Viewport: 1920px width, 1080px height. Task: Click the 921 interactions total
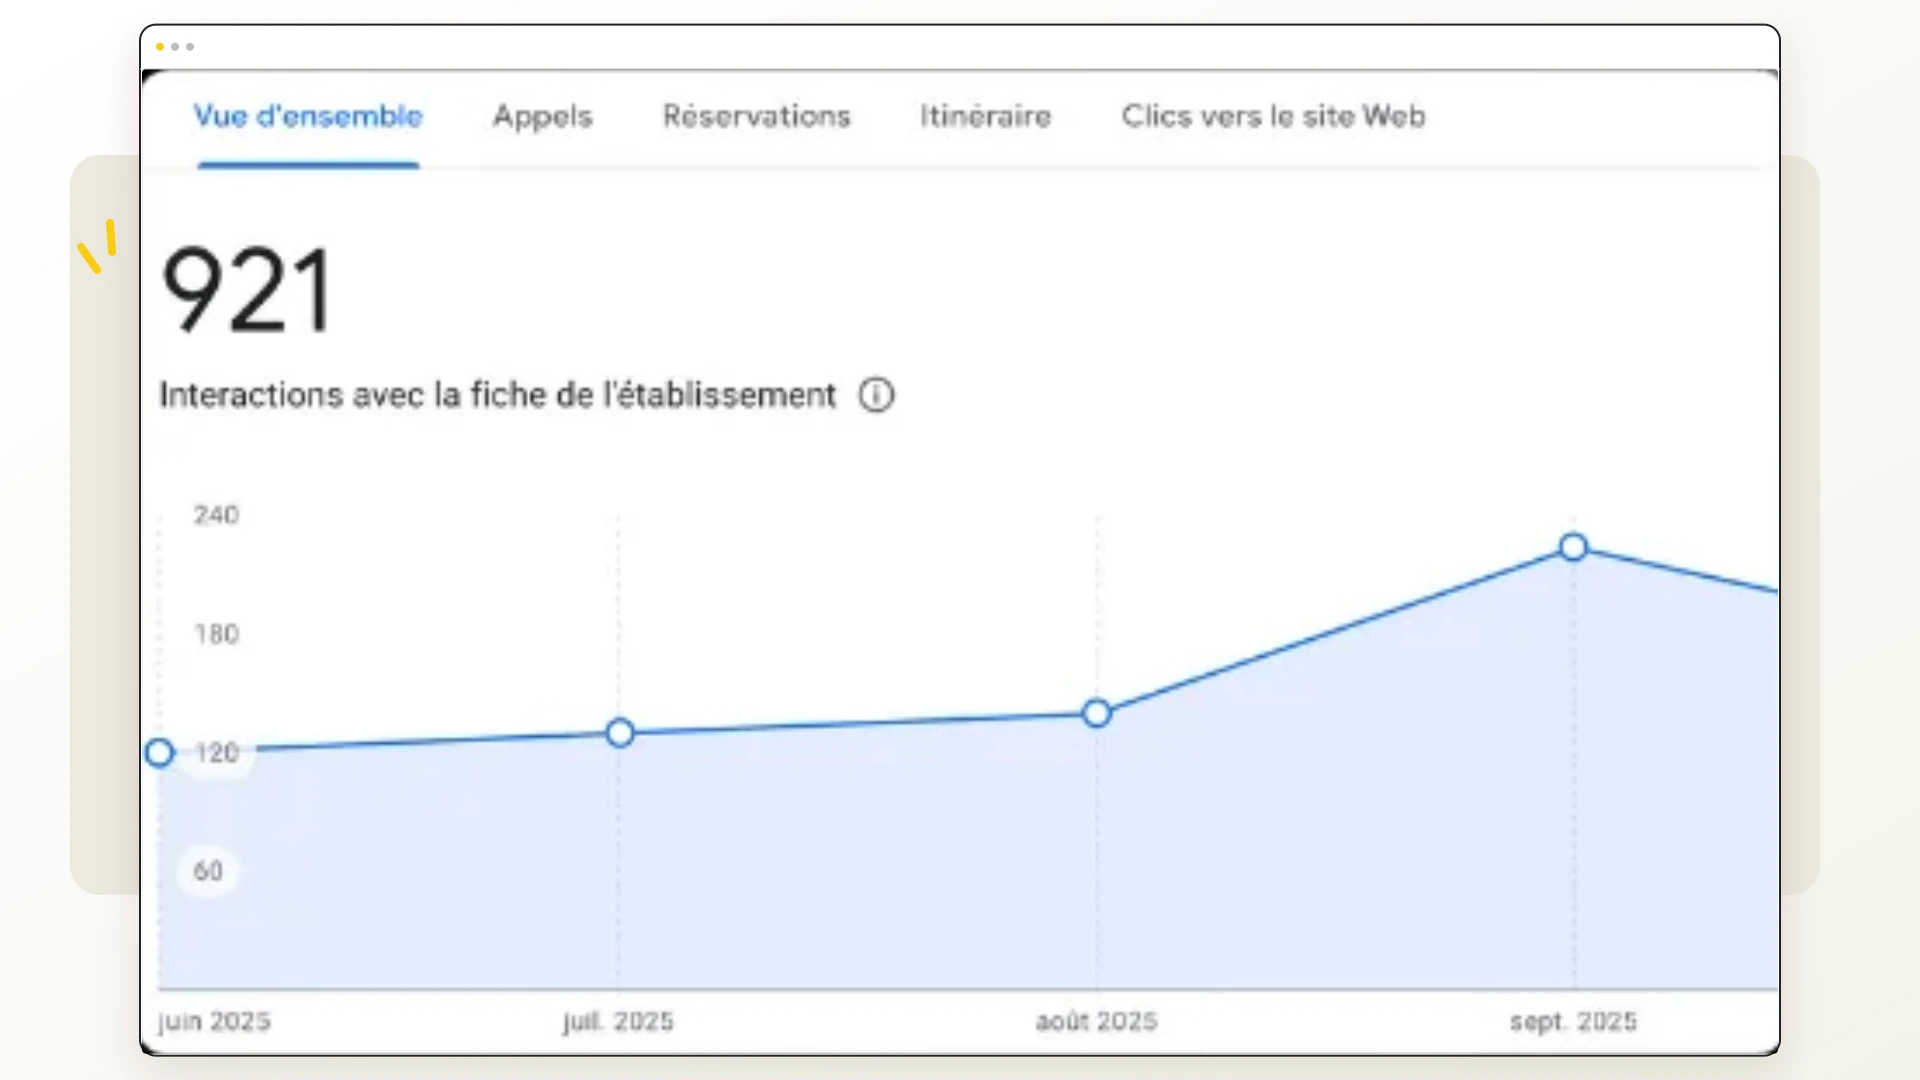(247, 290)
